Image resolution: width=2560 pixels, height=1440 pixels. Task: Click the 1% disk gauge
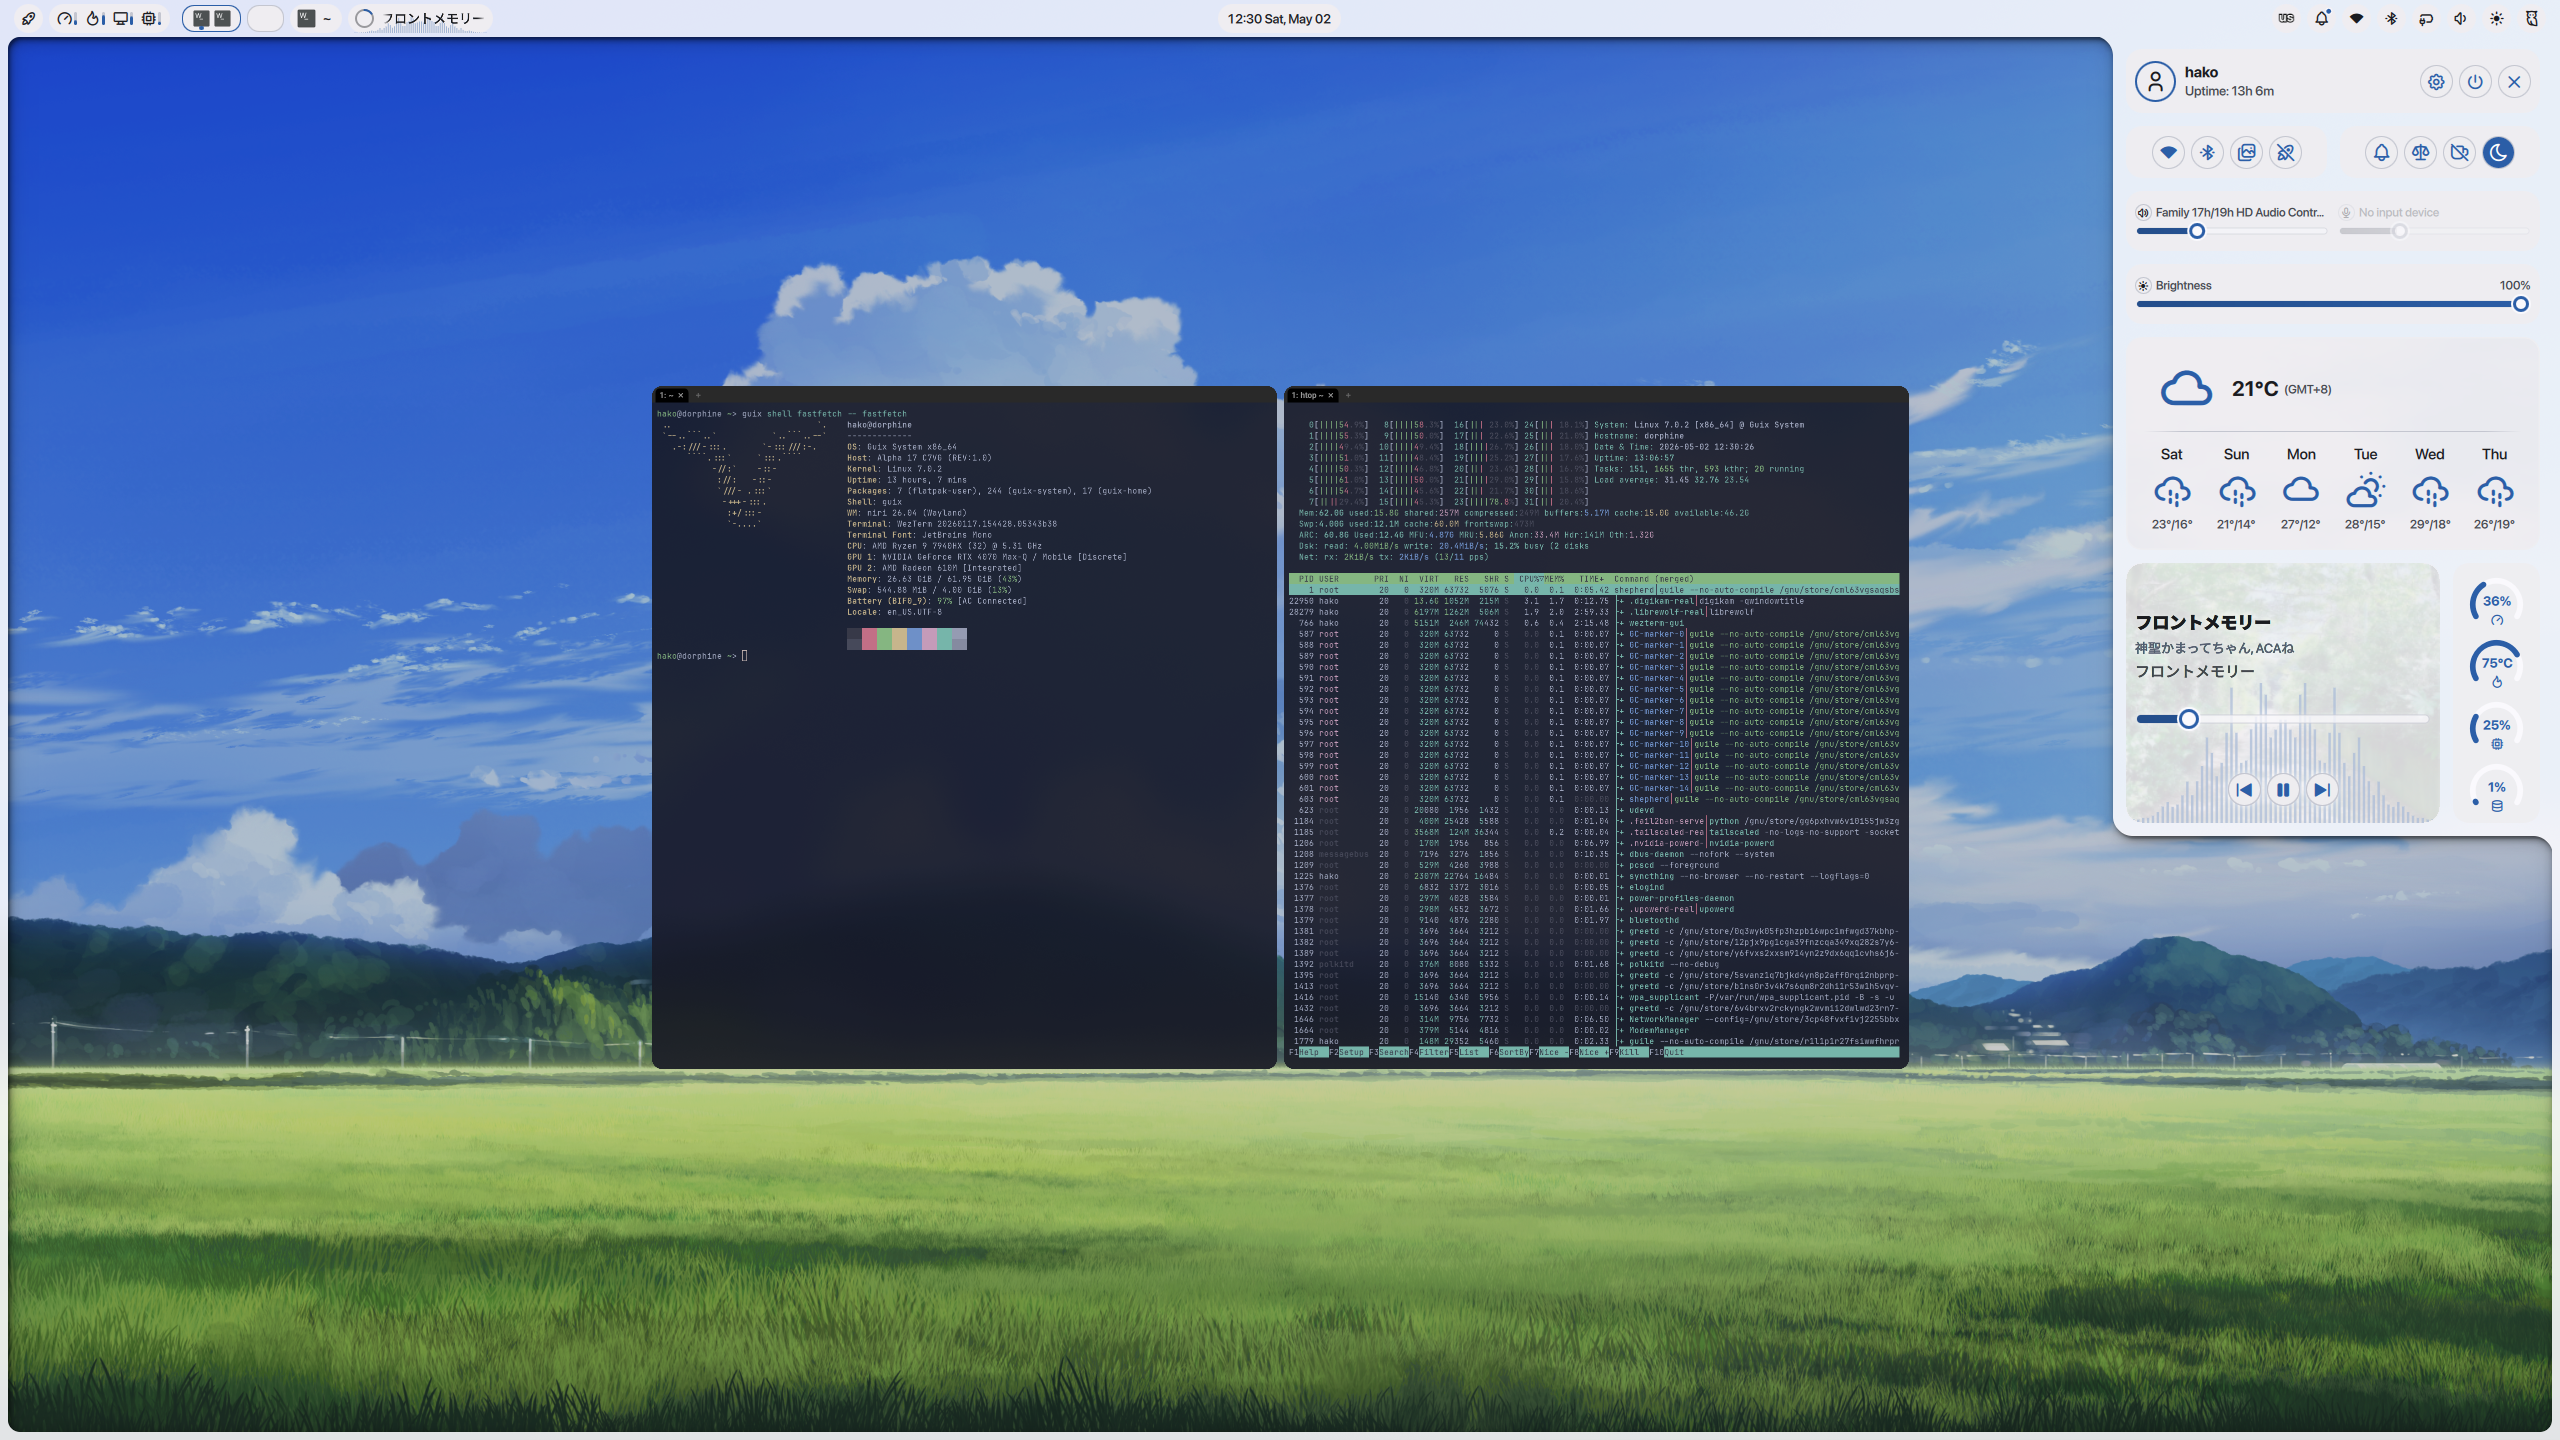click(2496, 790)
